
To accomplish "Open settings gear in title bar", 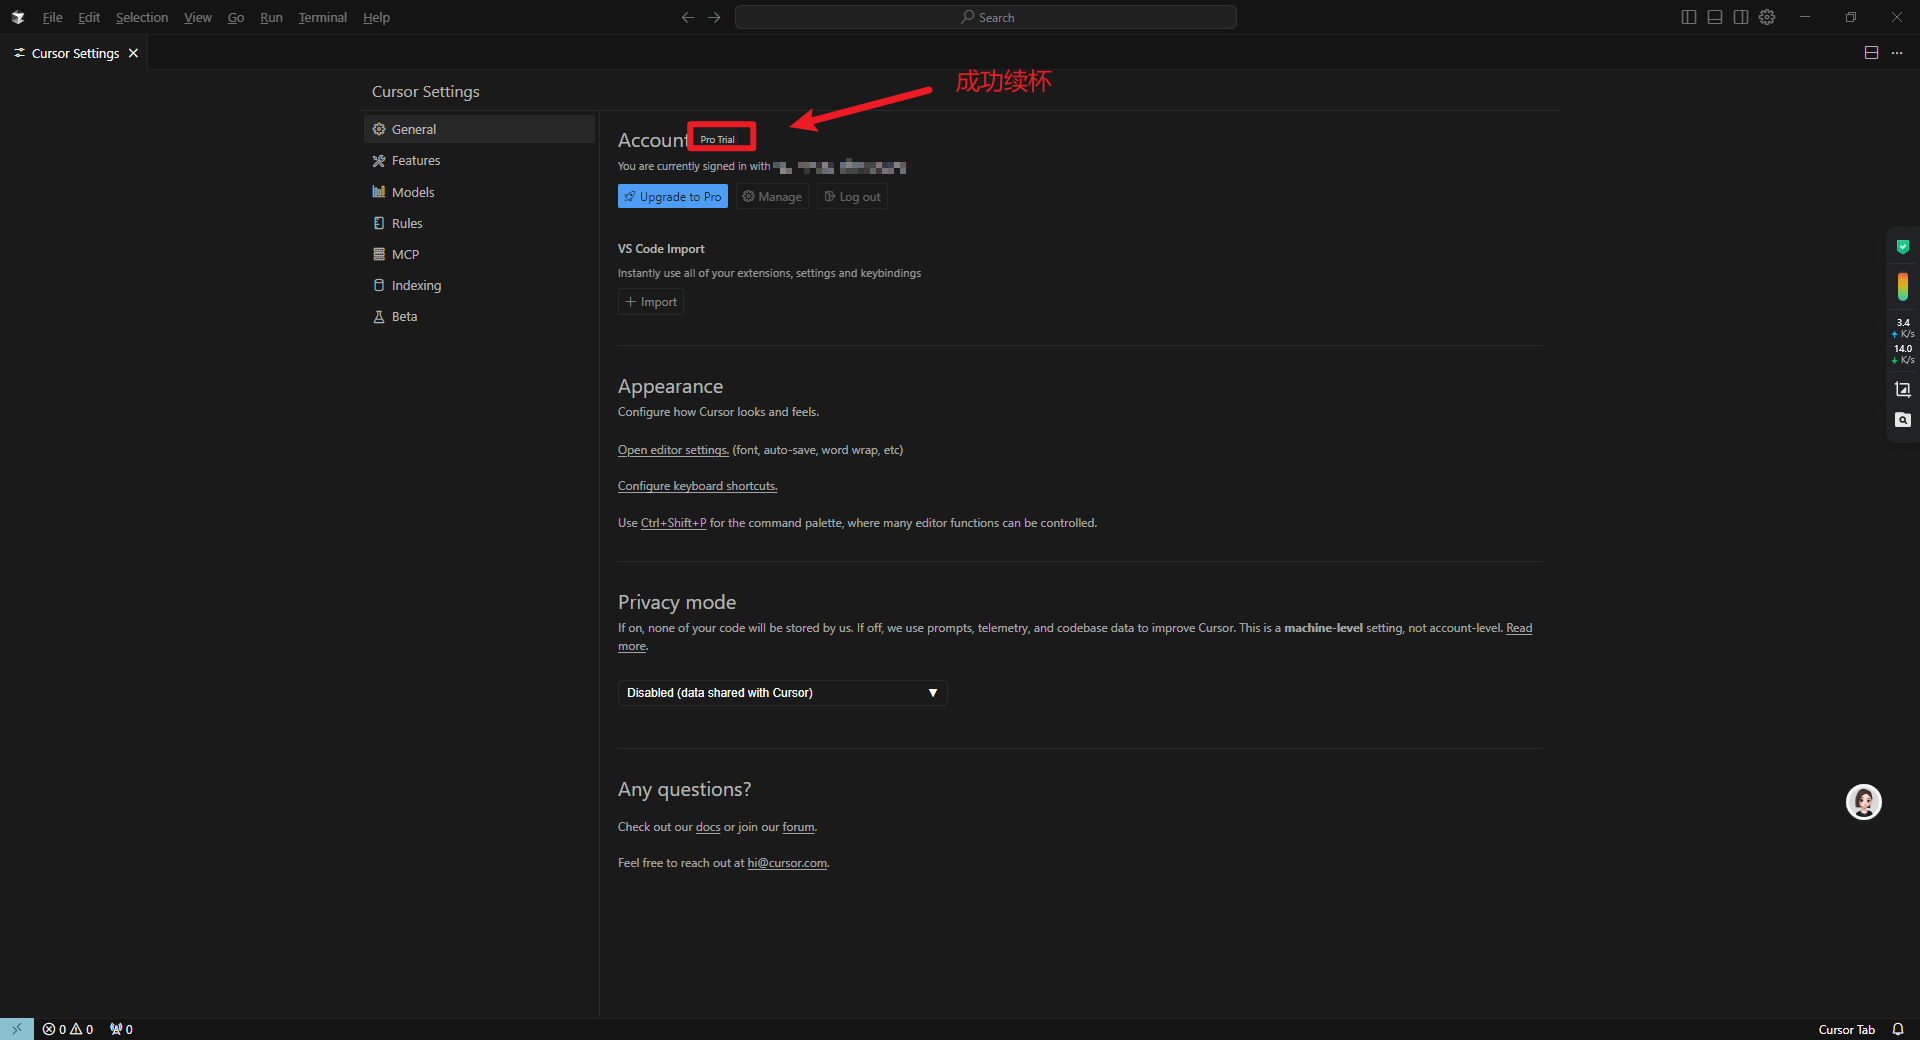I will tap(1767, 17).
